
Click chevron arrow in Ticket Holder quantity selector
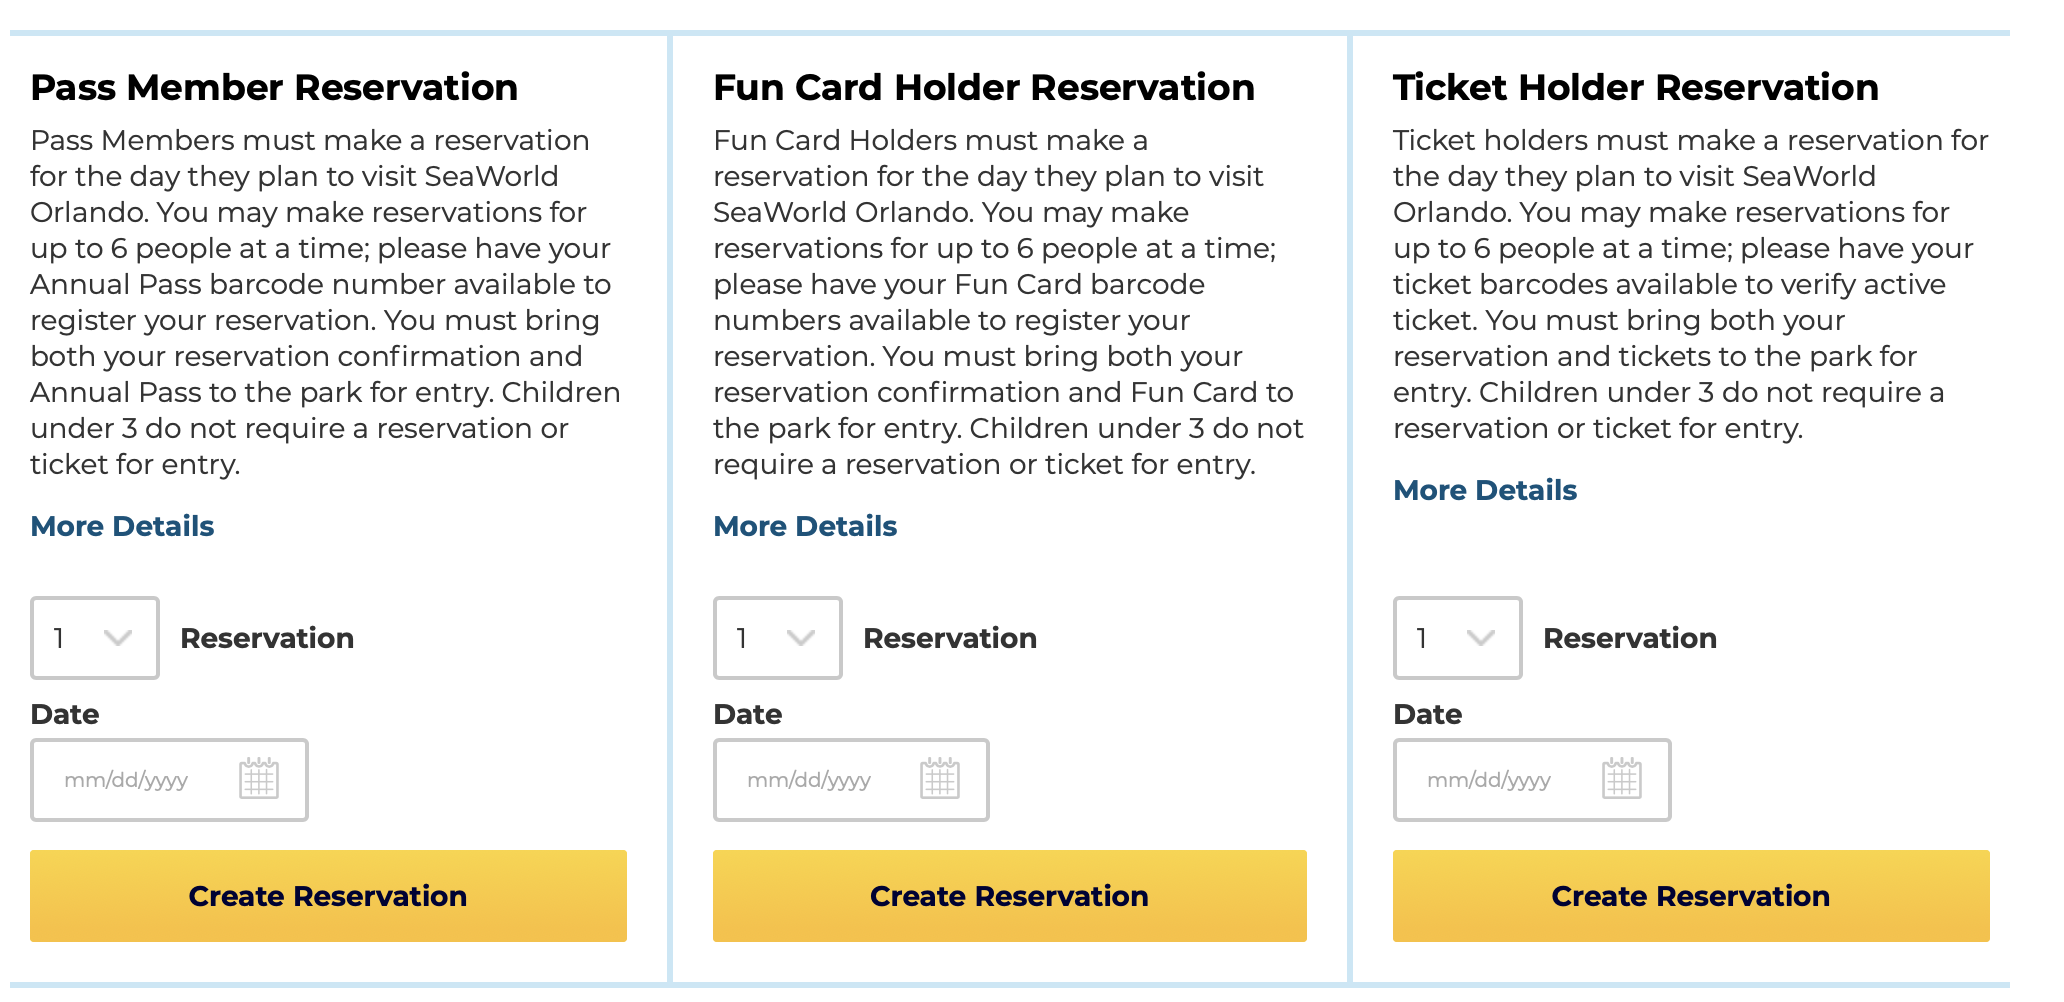point(1481,638)
